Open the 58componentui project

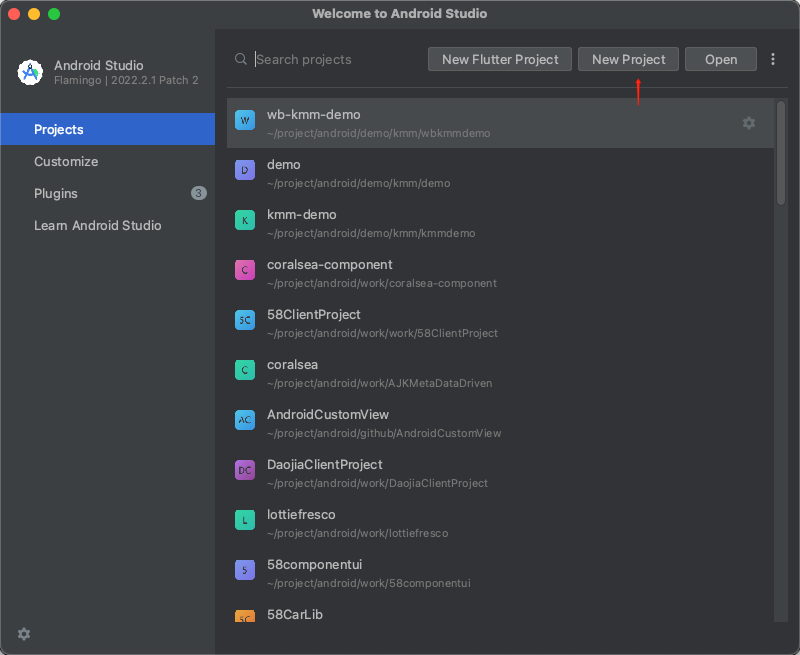[500, 573]
